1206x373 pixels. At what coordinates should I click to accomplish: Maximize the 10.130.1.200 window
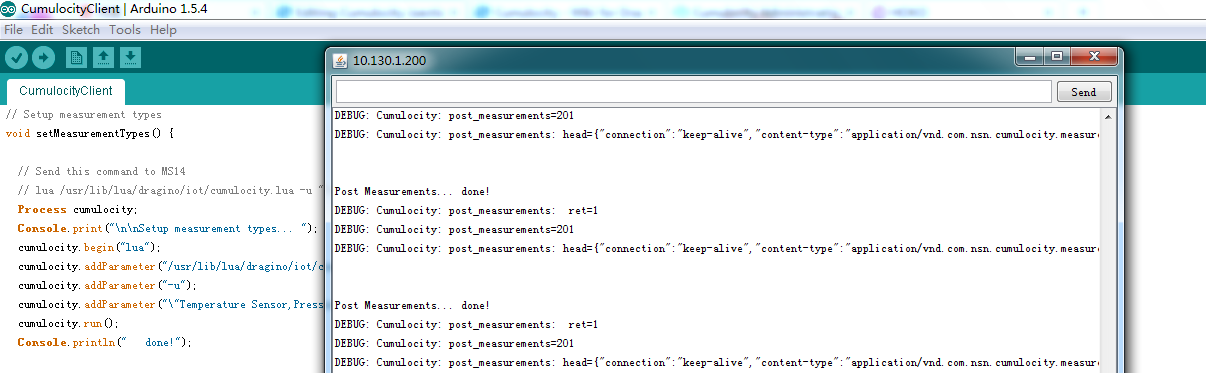pos(1056,57)
